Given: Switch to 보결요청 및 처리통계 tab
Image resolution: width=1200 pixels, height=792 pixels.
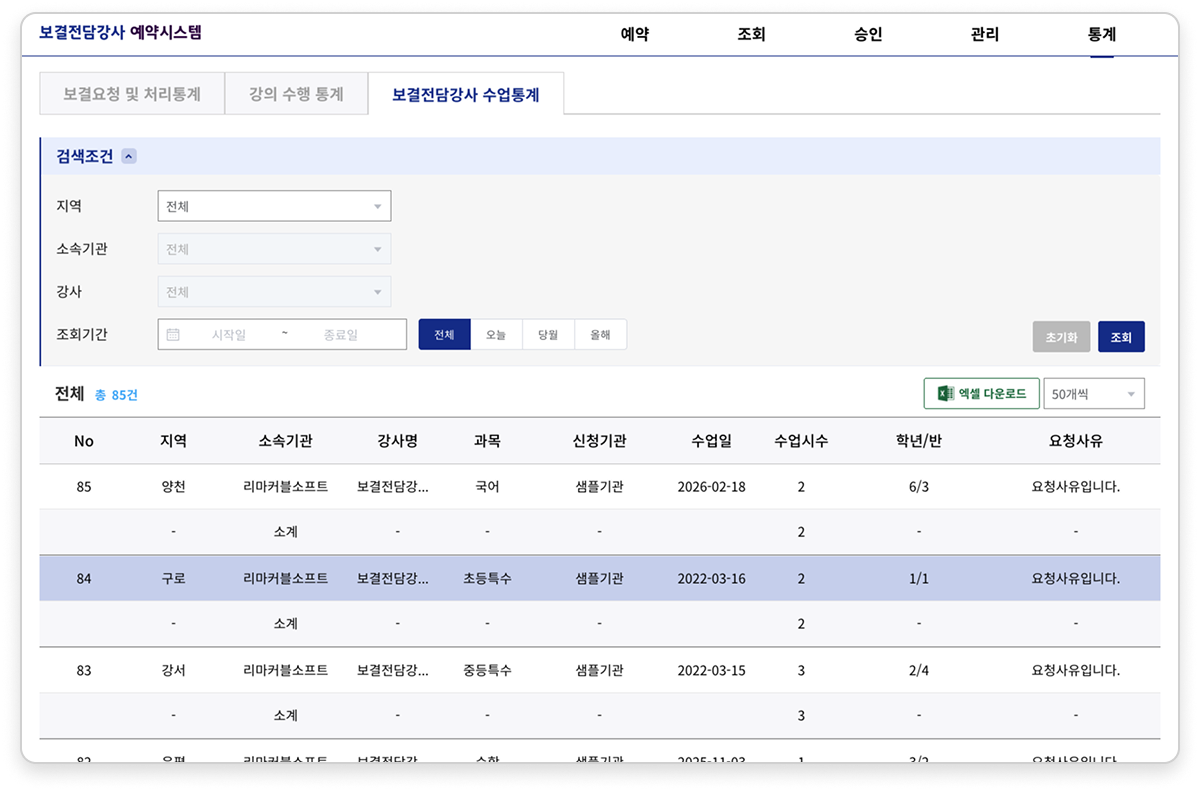Looking at the screenshot, I should (x=131, y=94).
